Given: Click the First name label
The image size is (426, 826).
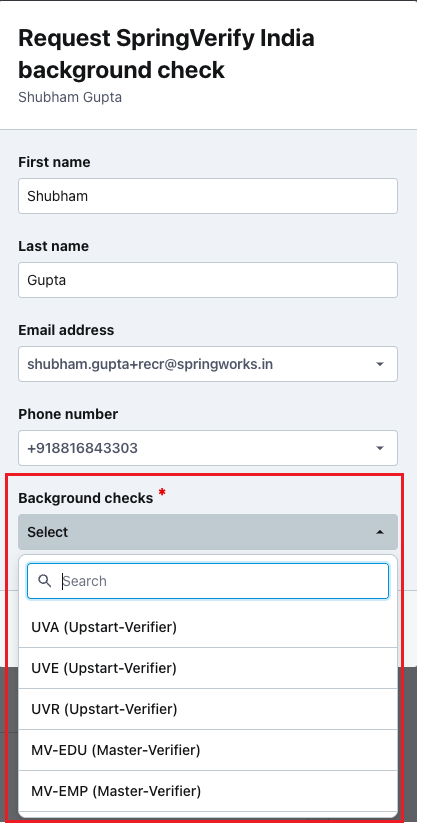Looking at the screenshot, I should [x=54, y=162].
